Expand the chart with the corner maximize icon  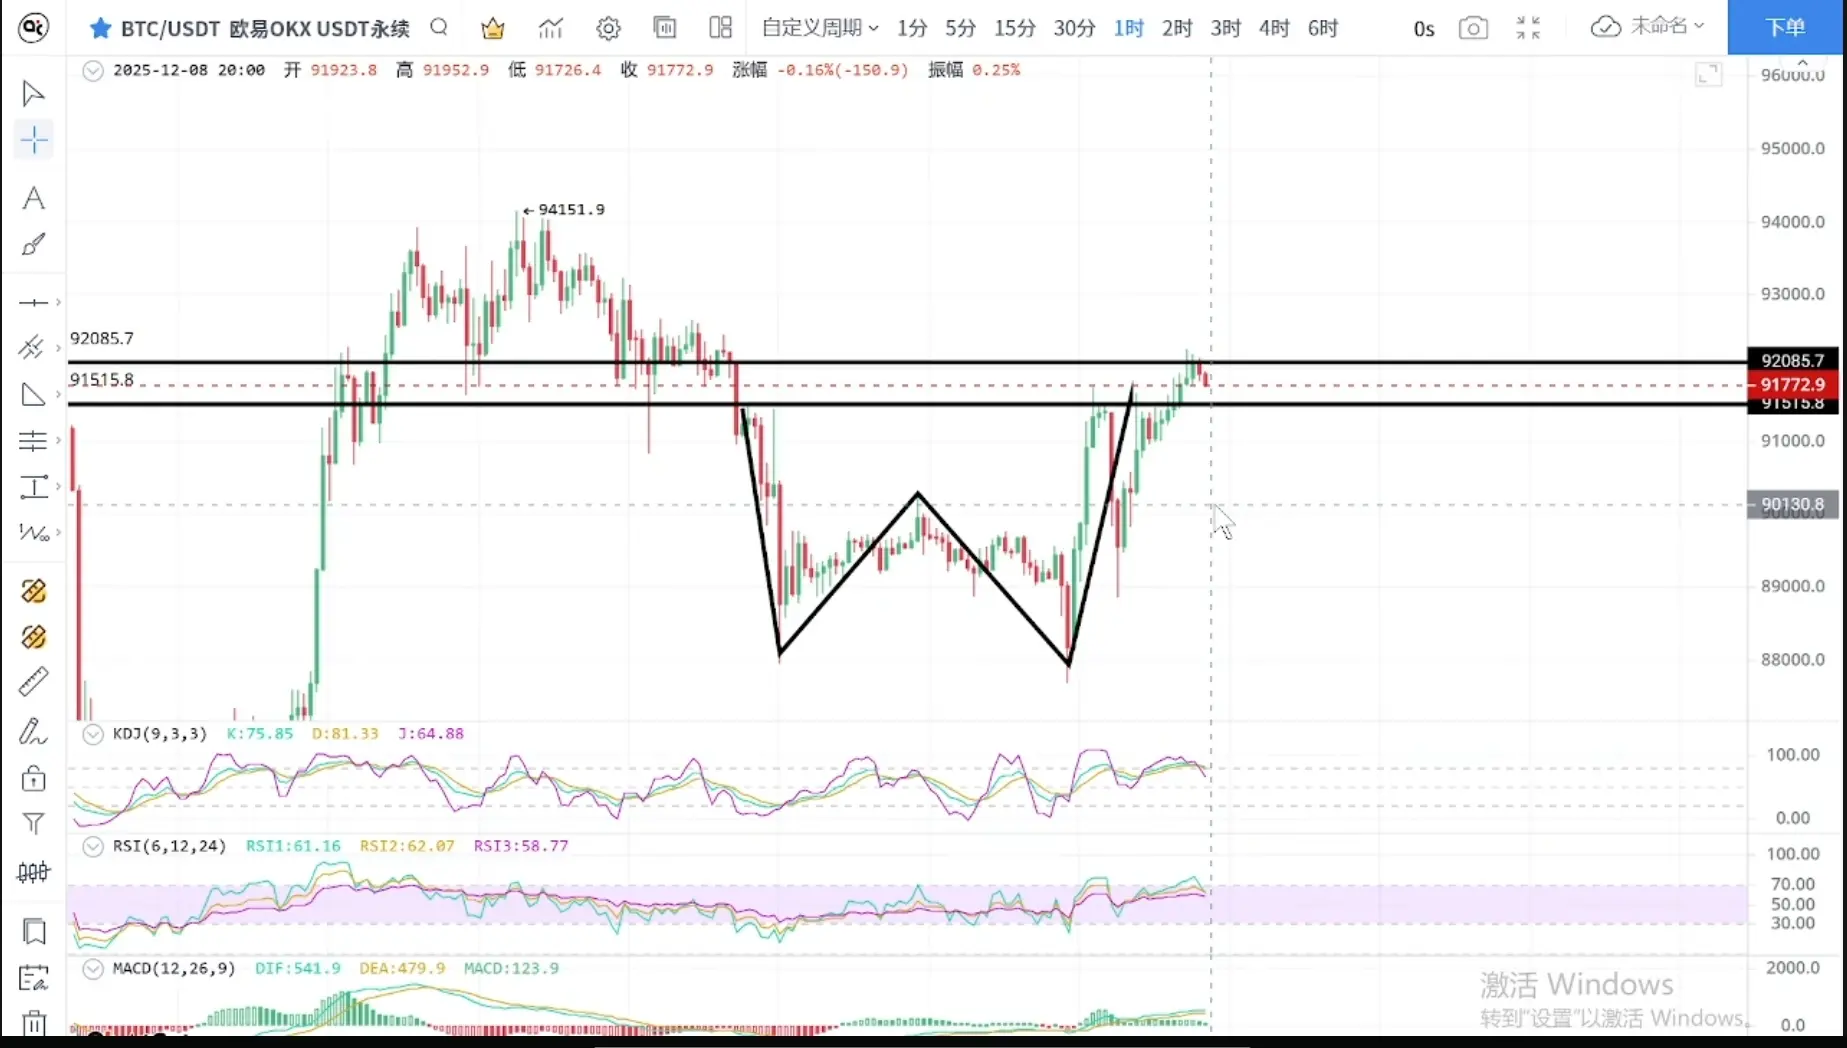tap(1709, 74)
